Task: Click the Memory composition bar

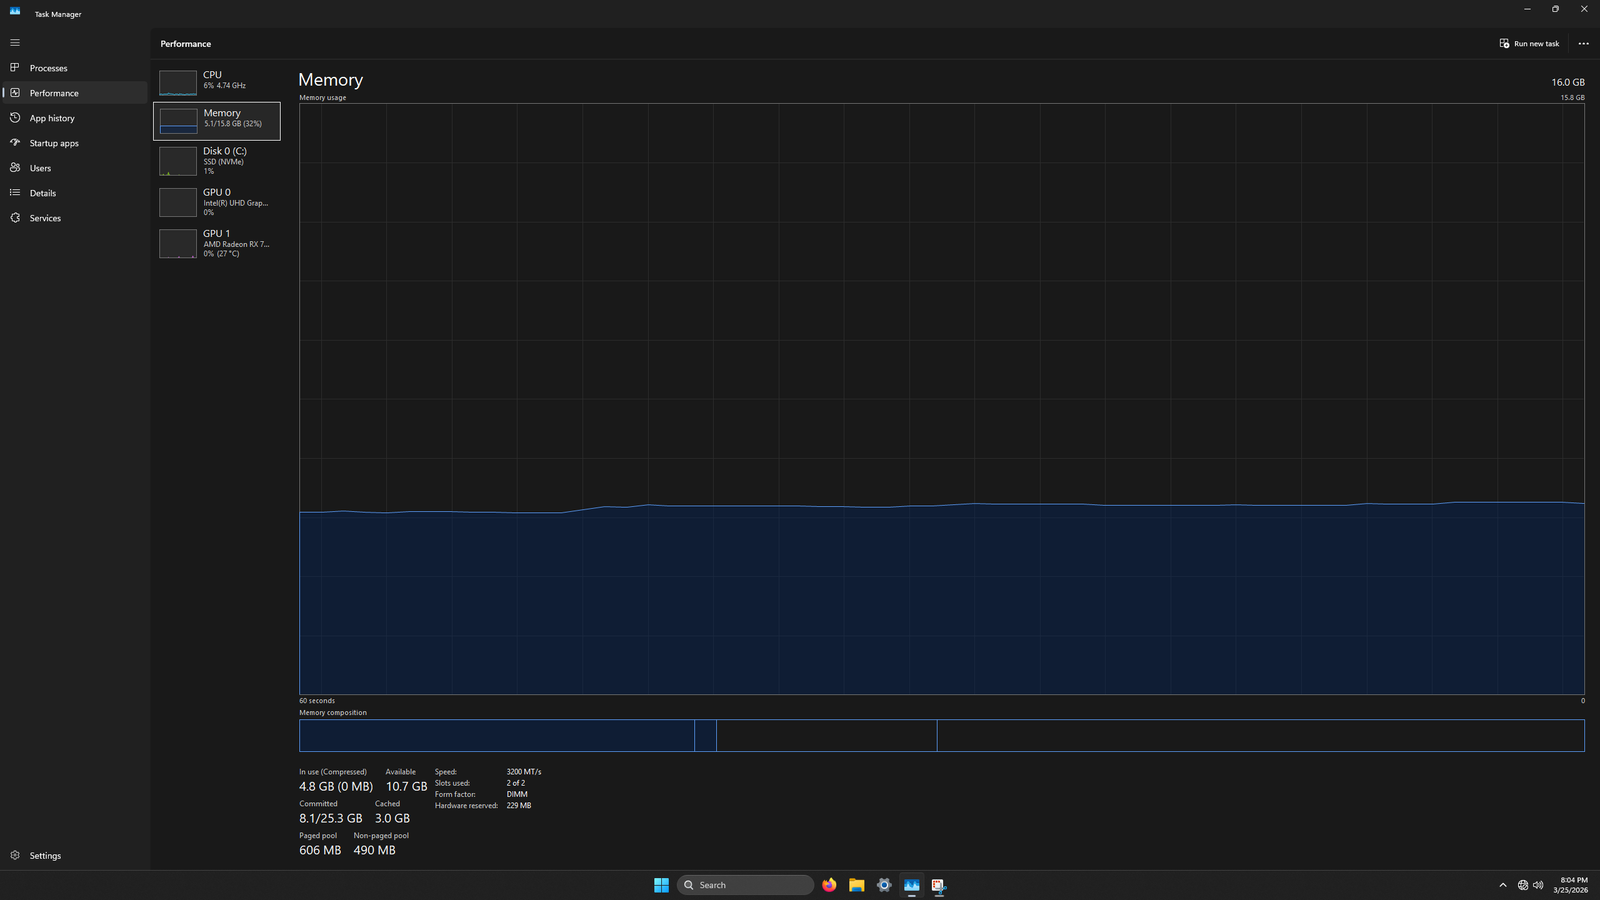Action: 940,736
